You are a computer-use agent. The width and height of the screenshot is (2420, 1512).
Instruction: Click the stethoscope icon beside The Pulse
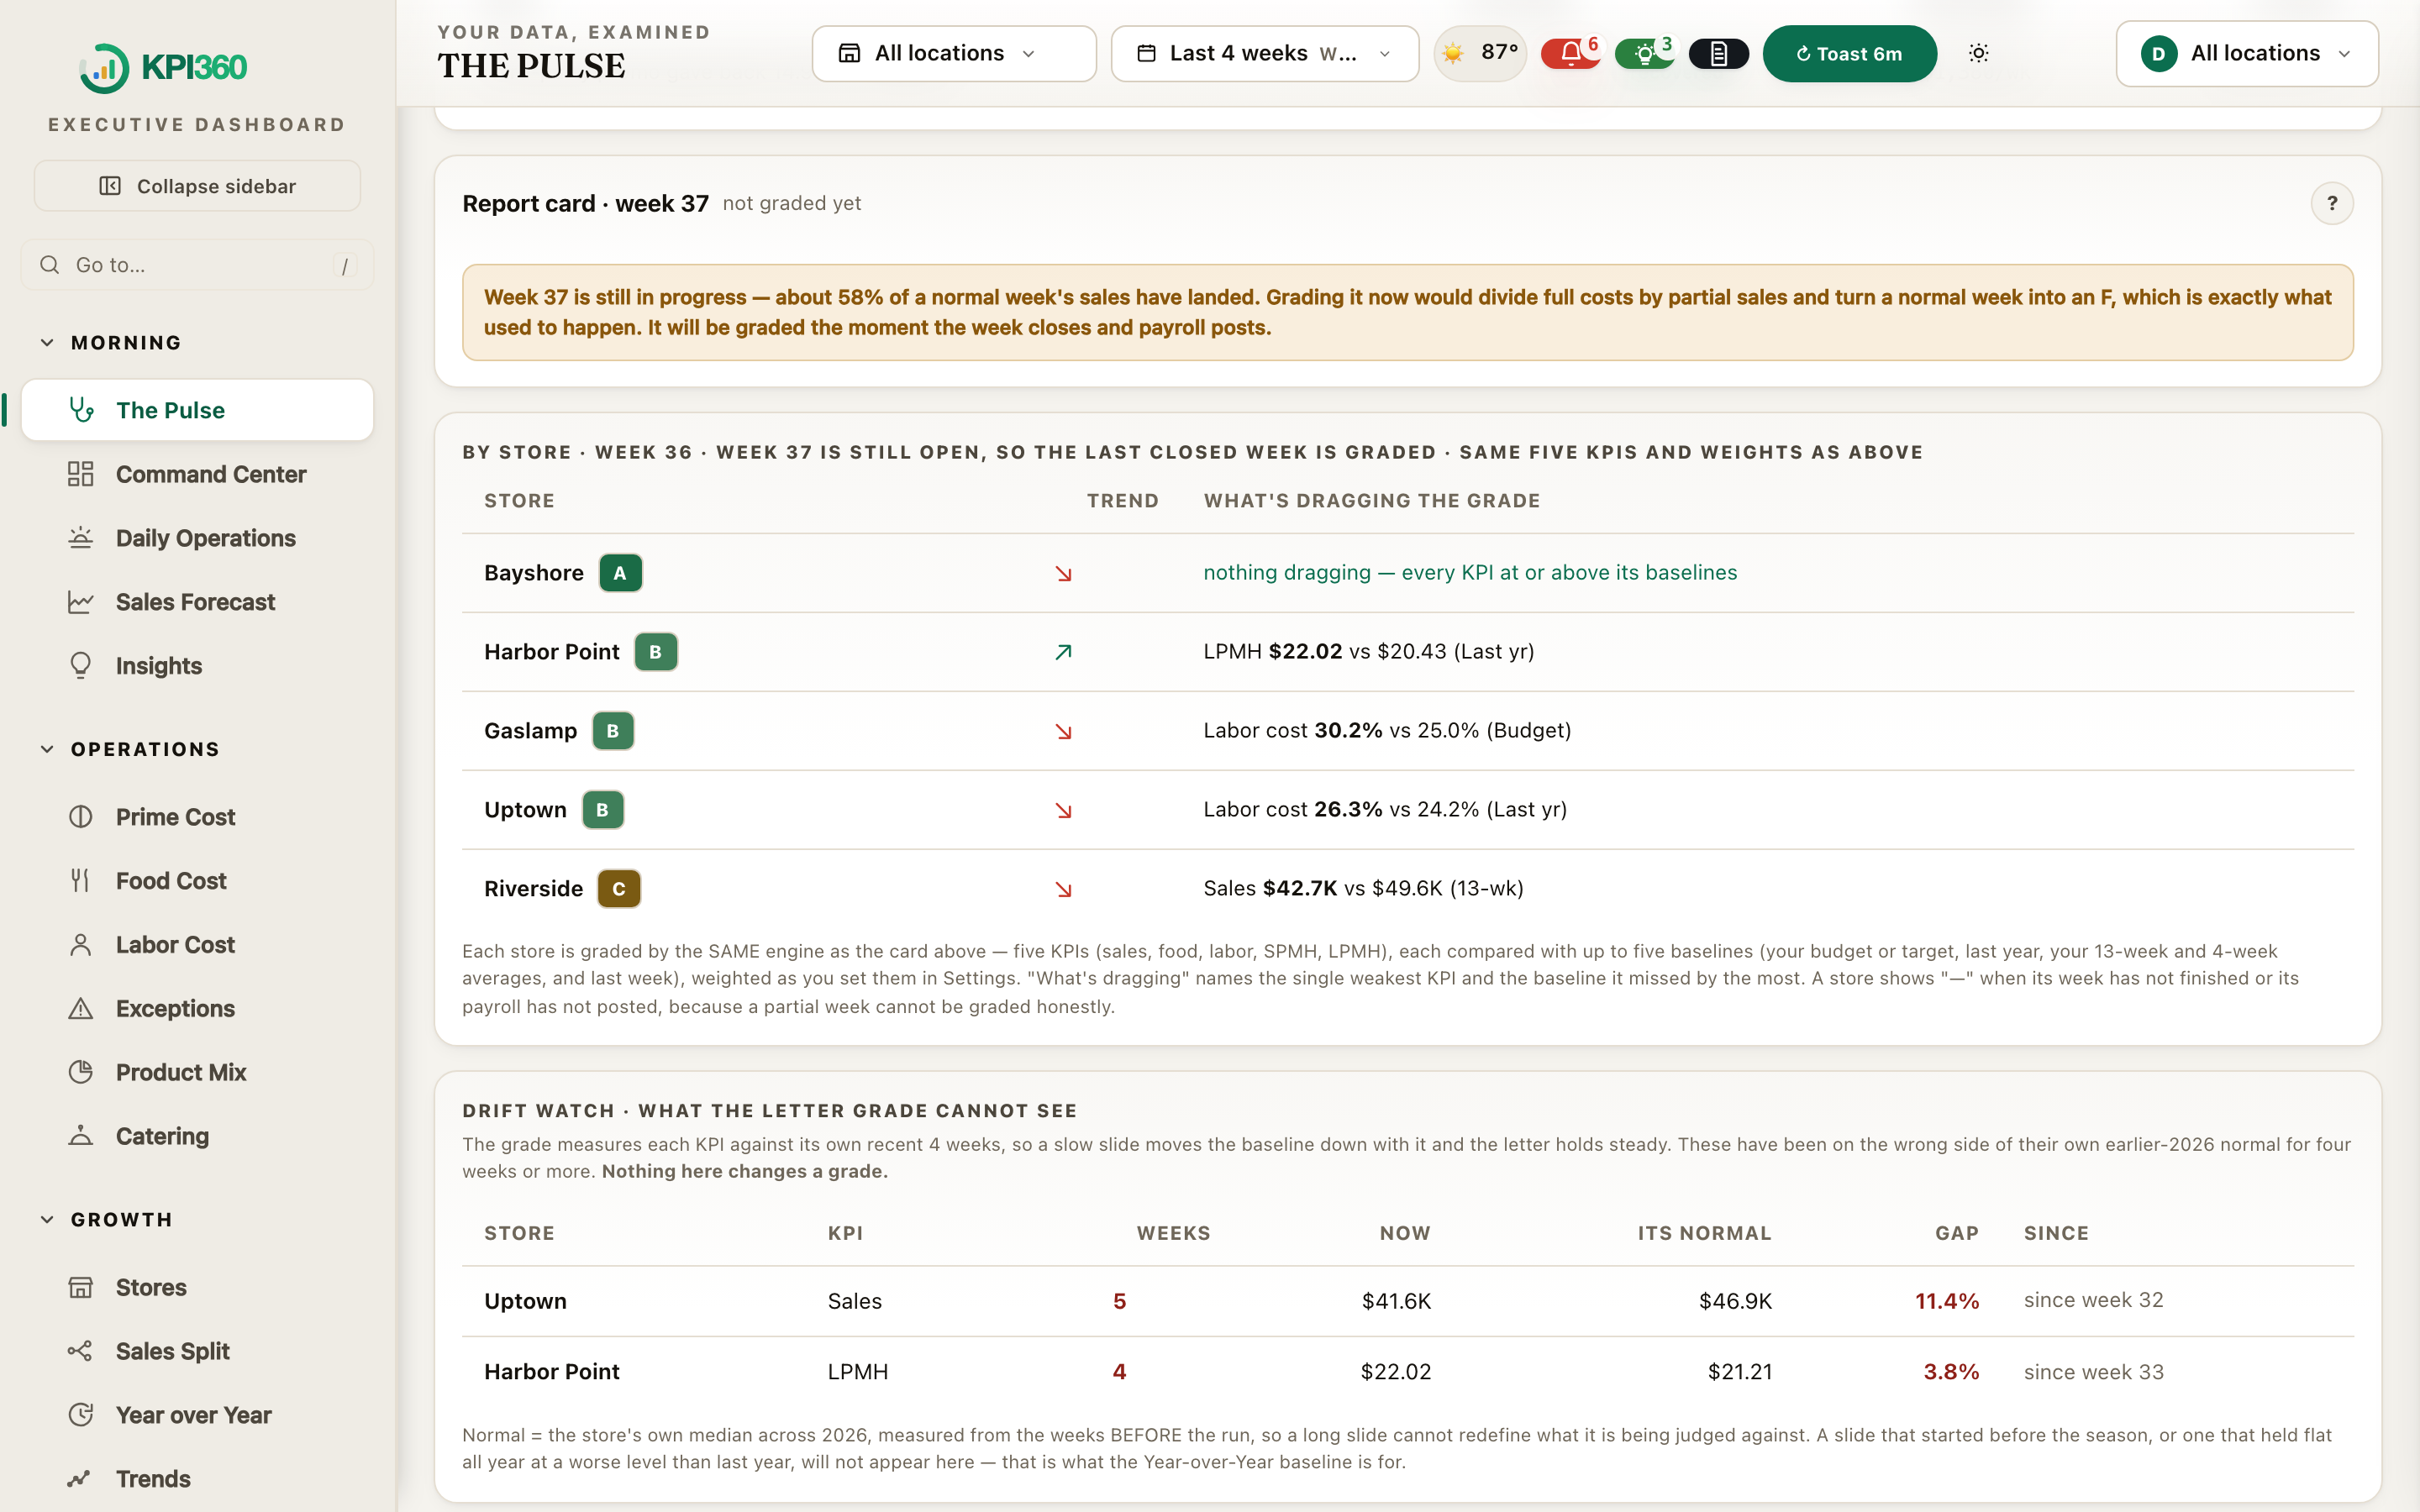point(81,410)
